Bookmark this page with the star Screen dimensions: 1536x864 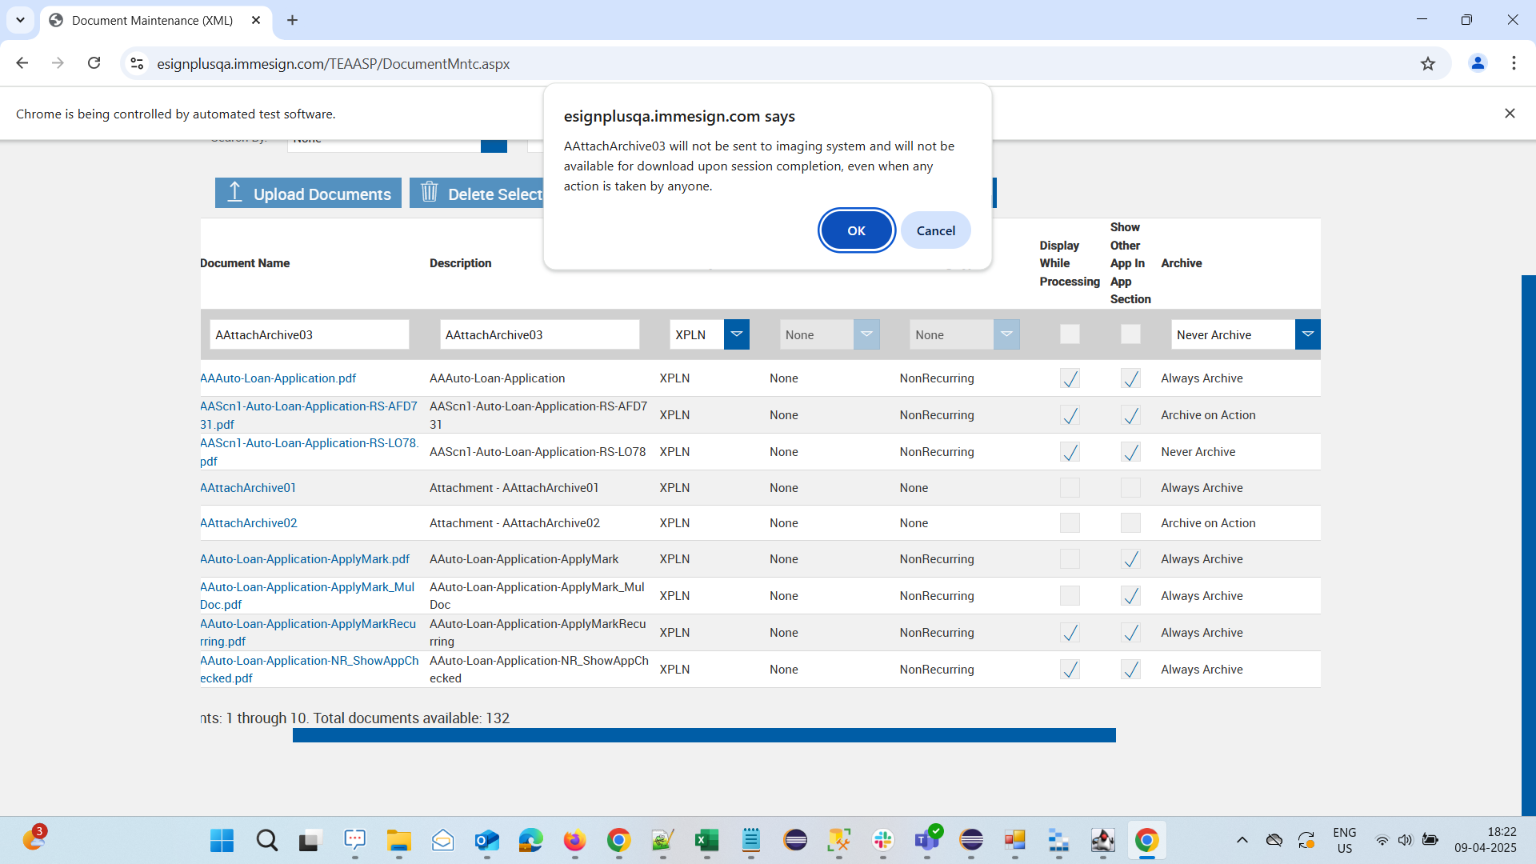pos(1428,63)
